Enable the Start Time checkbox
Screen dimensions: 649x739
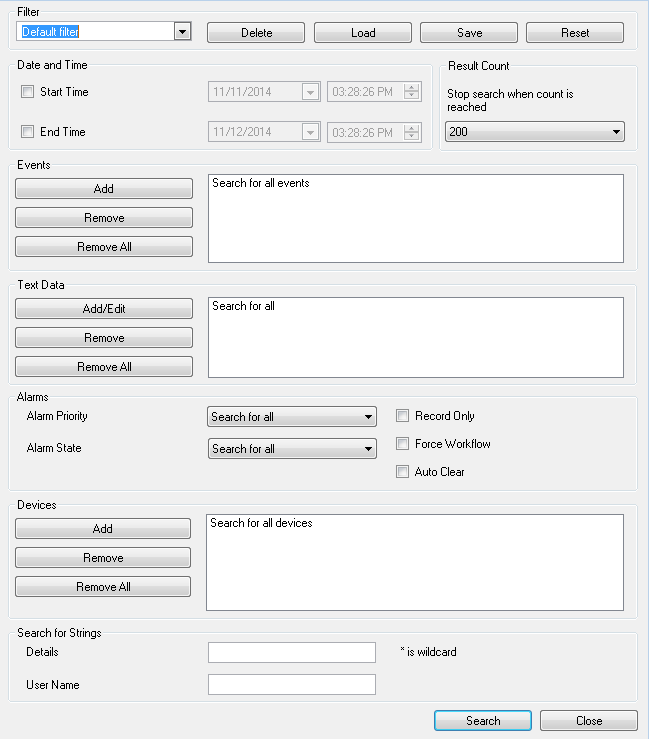pos(28,91)
